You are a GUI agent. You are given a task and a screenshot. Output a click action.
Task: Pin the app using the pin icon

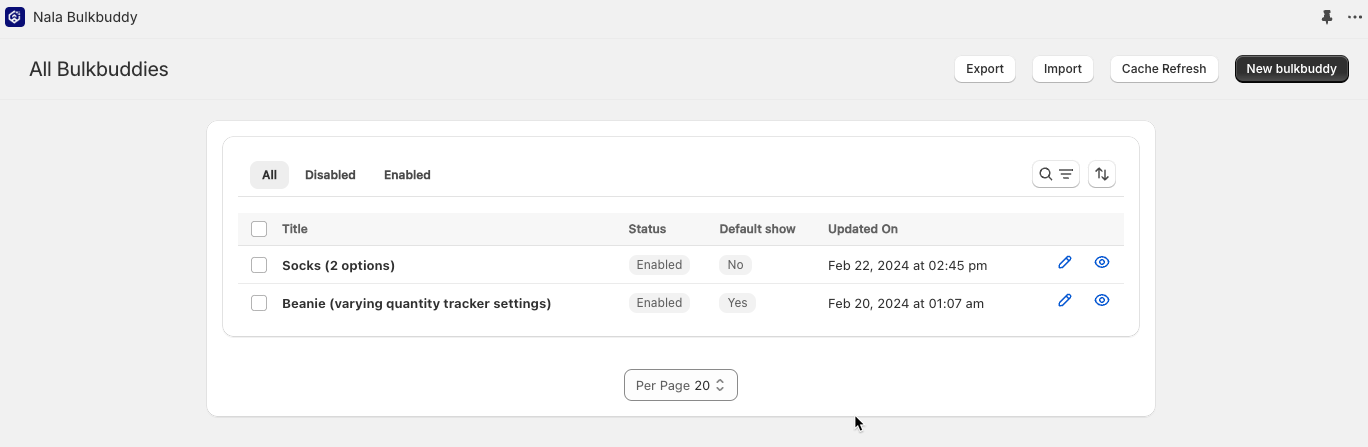click(1327, 17)
